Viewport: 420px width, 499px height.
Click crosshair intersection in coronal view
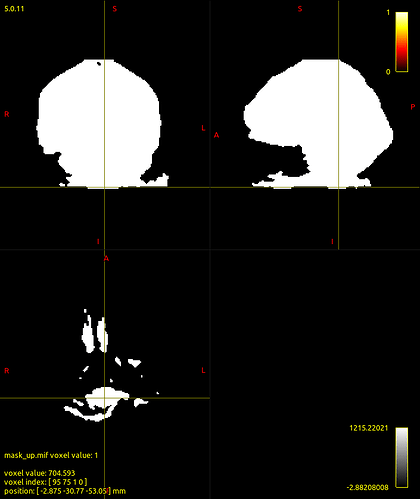104,187
